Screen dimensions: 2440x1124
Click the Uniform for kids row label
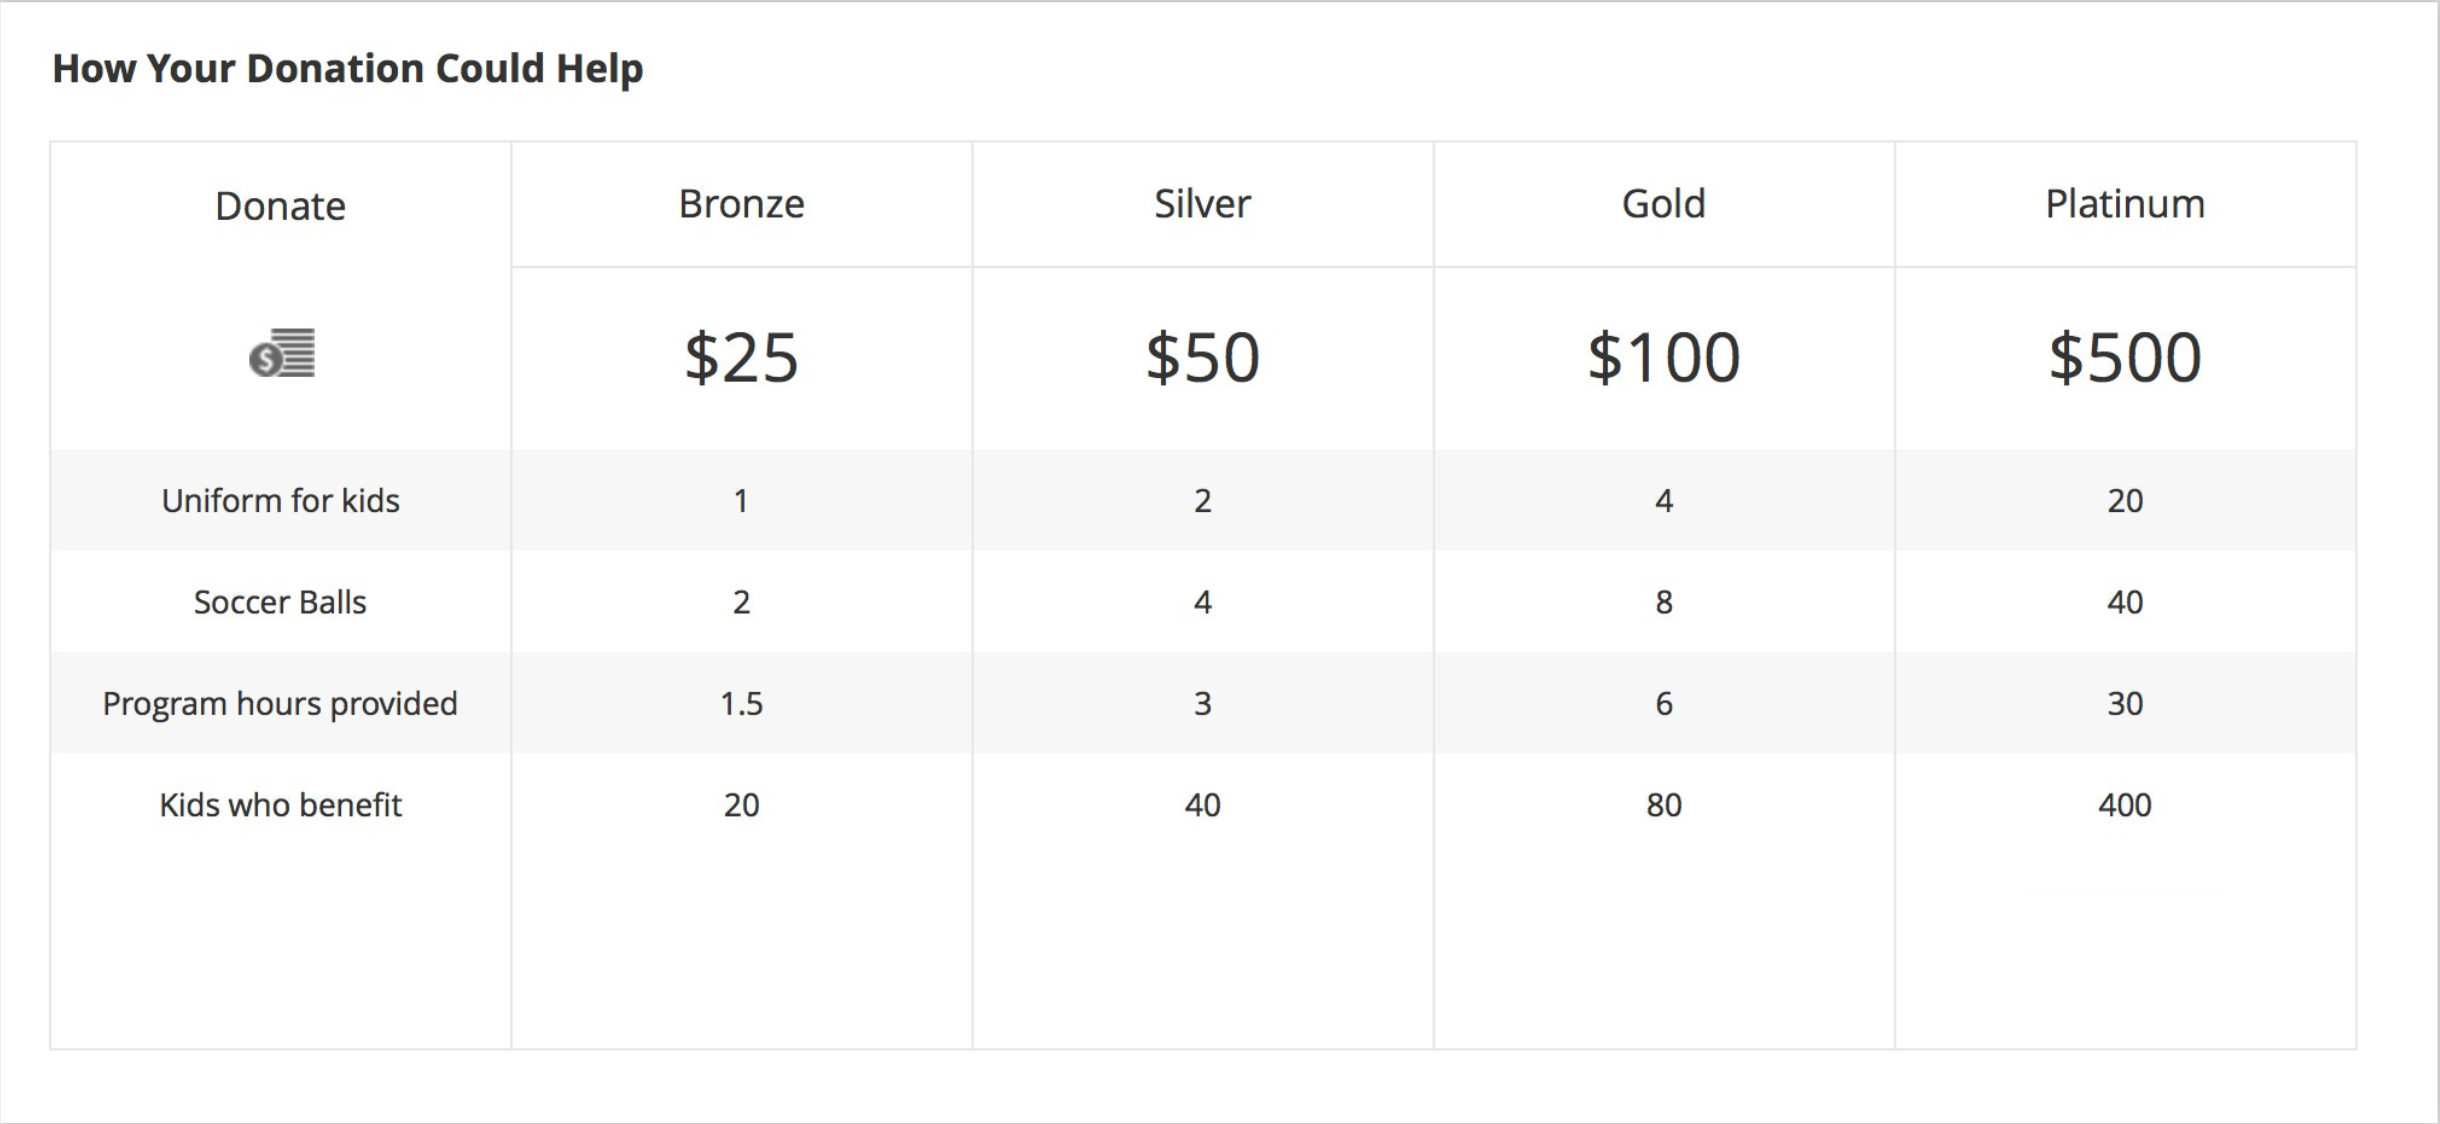click(x=280, y=500)
